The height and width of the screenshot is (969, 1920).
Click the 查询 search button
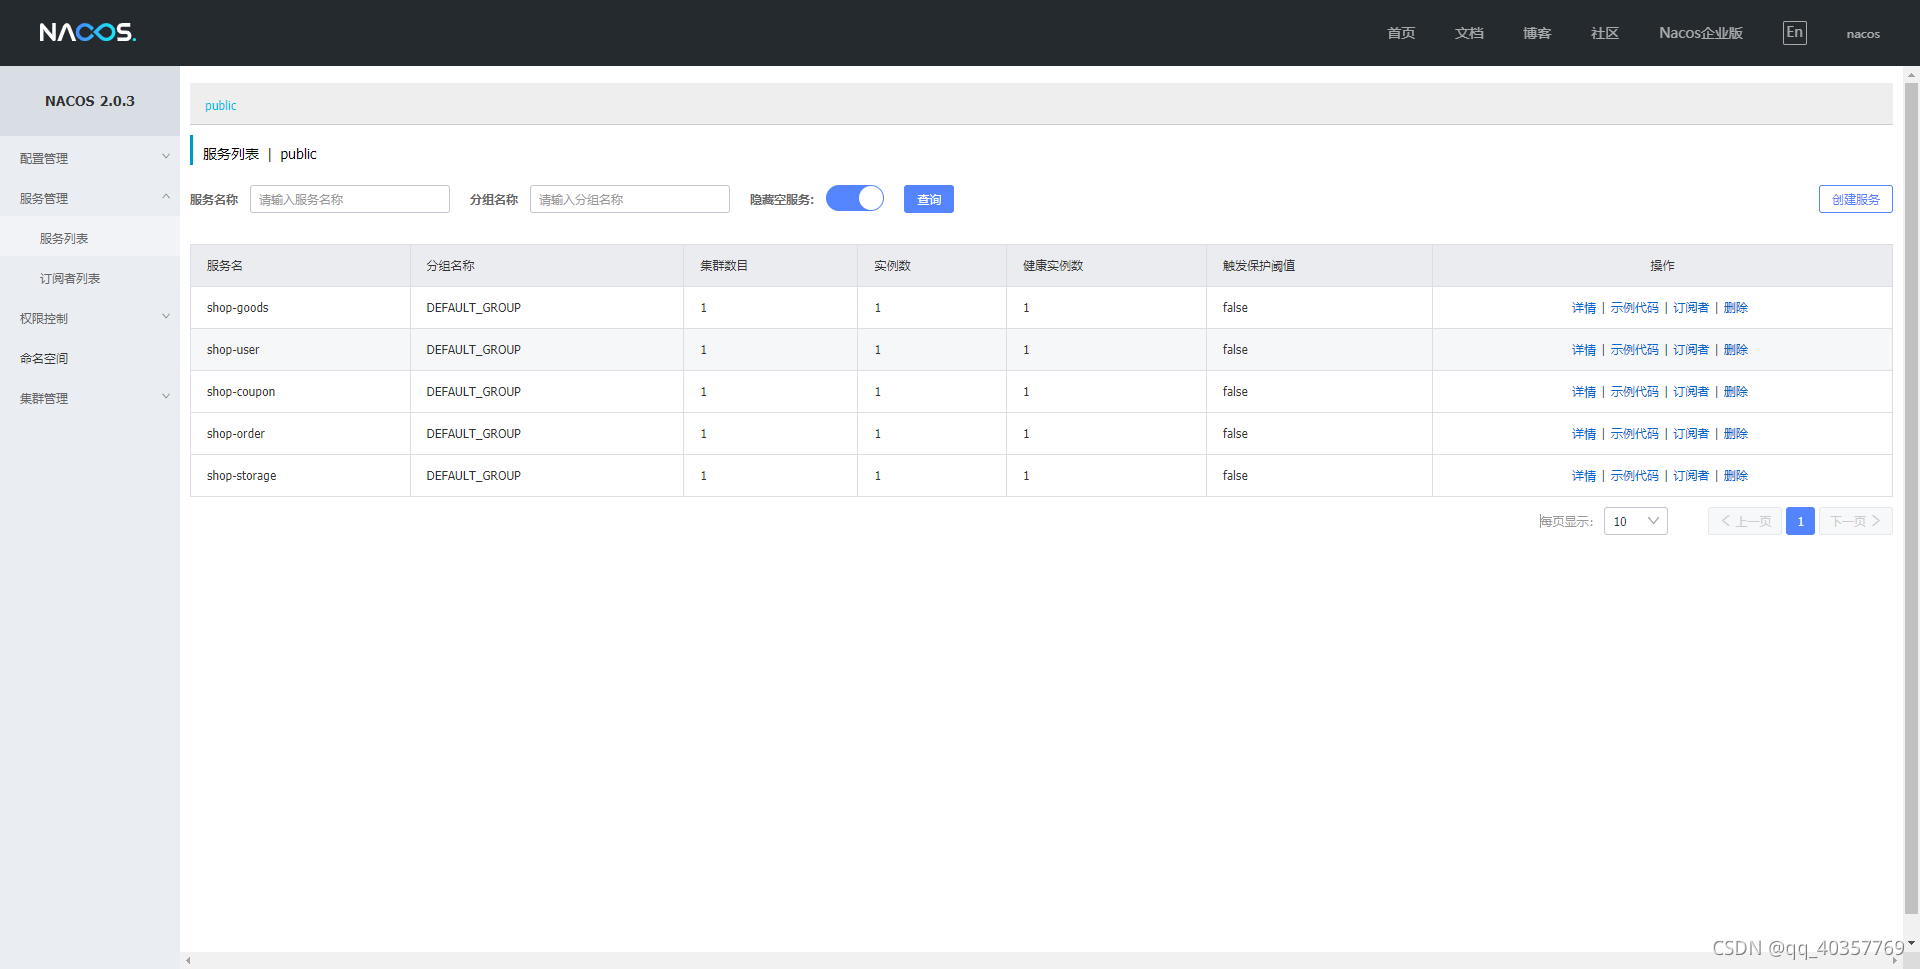click(929, 199)
